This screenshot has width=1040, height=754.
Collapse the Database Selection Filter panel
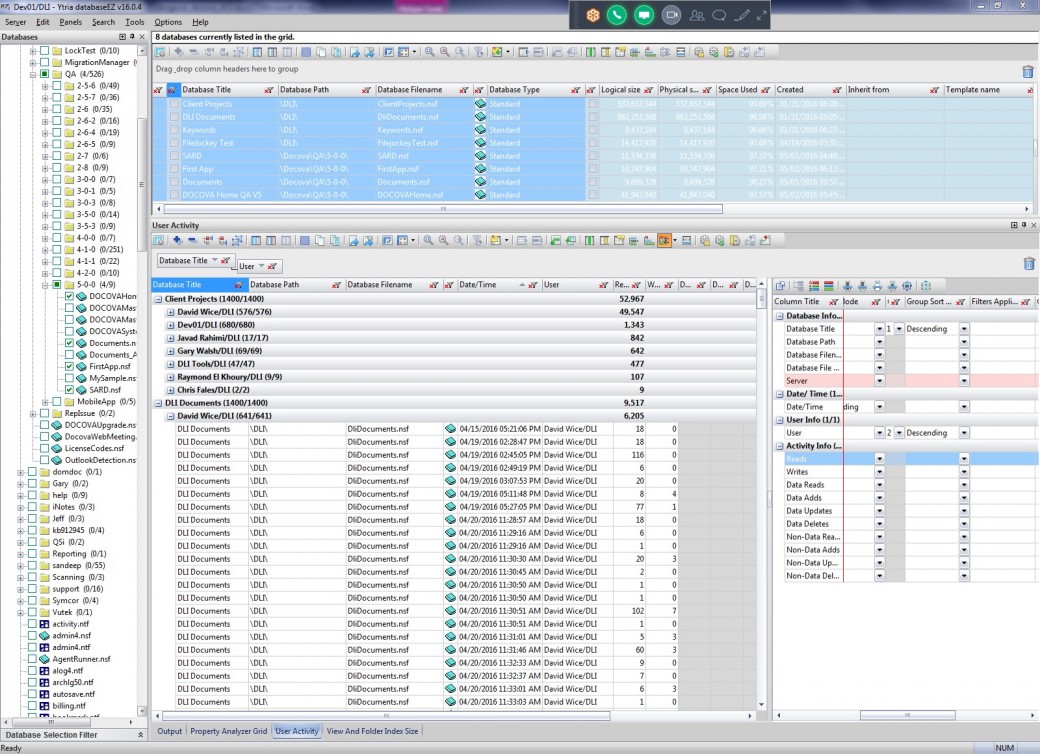(x=139, y=735)
